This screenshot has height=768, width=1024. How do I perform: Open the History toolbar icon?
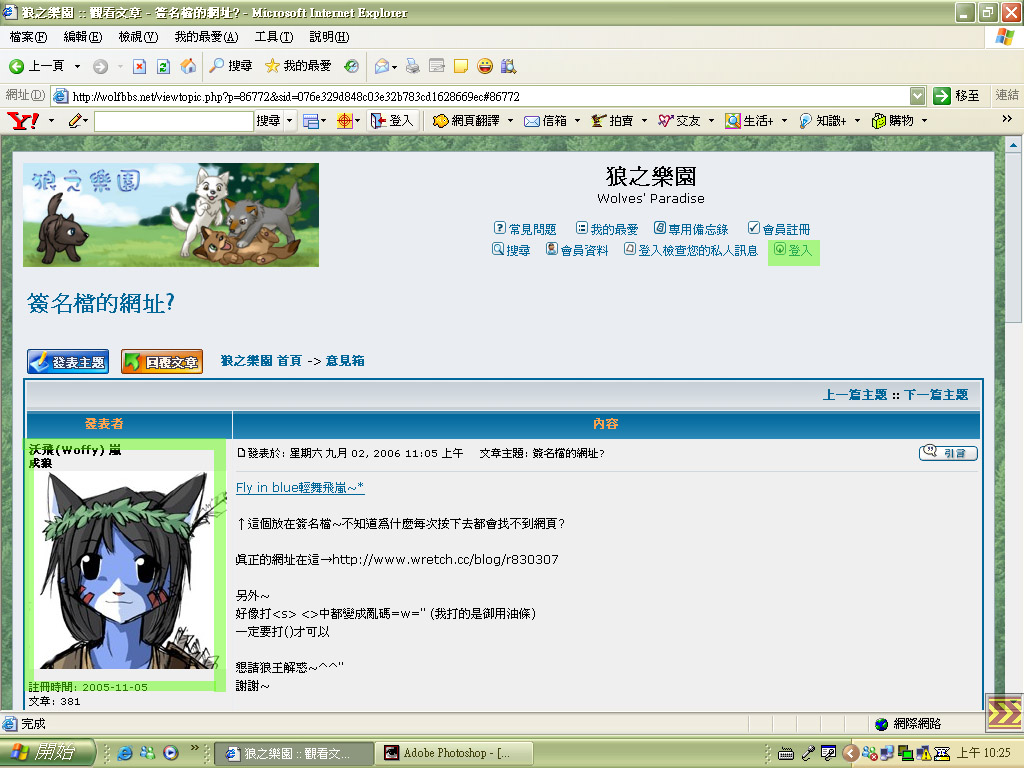(x=352, y=66)
